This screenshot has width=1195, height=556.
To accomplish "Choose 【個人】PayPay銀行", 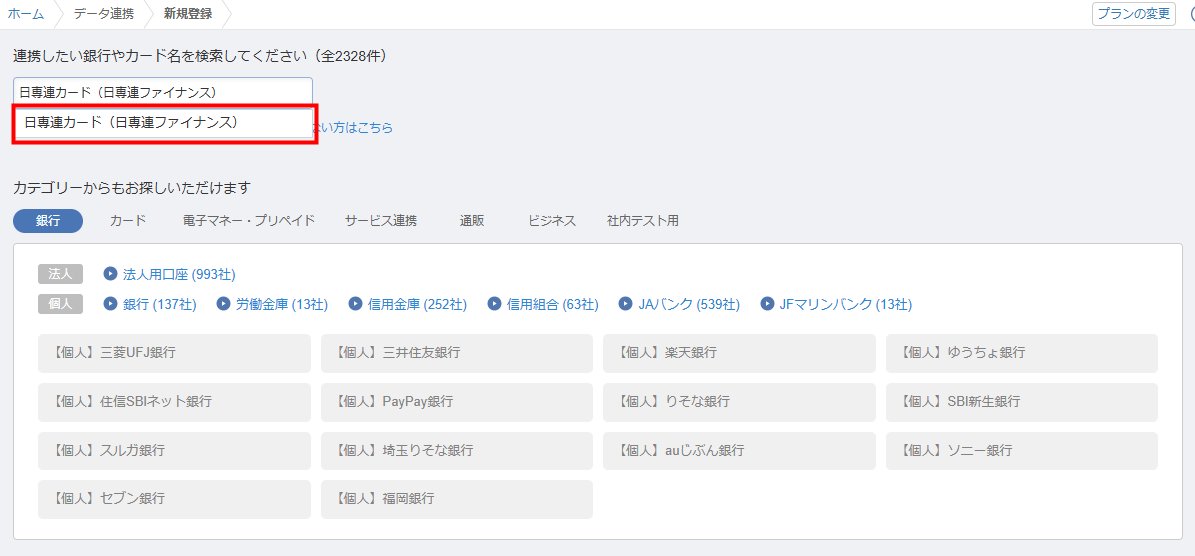I will click(x=457, y=402).
